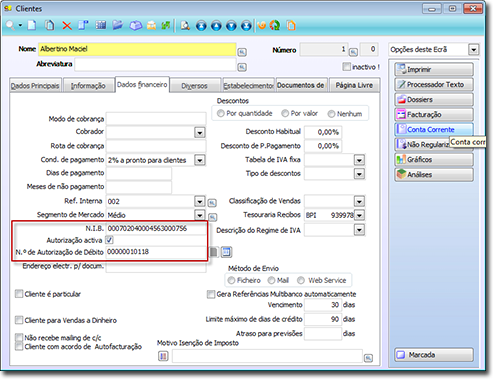Click the envelope mail toolbar icon
Viewport: 496px width, 383px height.
click(151, 26)
